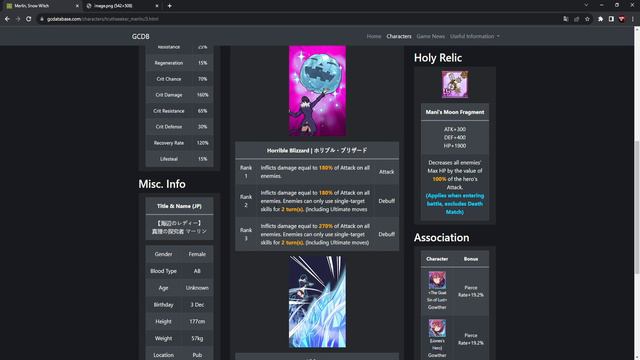The image size is (640, 360).
Task: Close the Merlin, Snow Witch tab
Action: pyautogui.click(x=77, y=6)
